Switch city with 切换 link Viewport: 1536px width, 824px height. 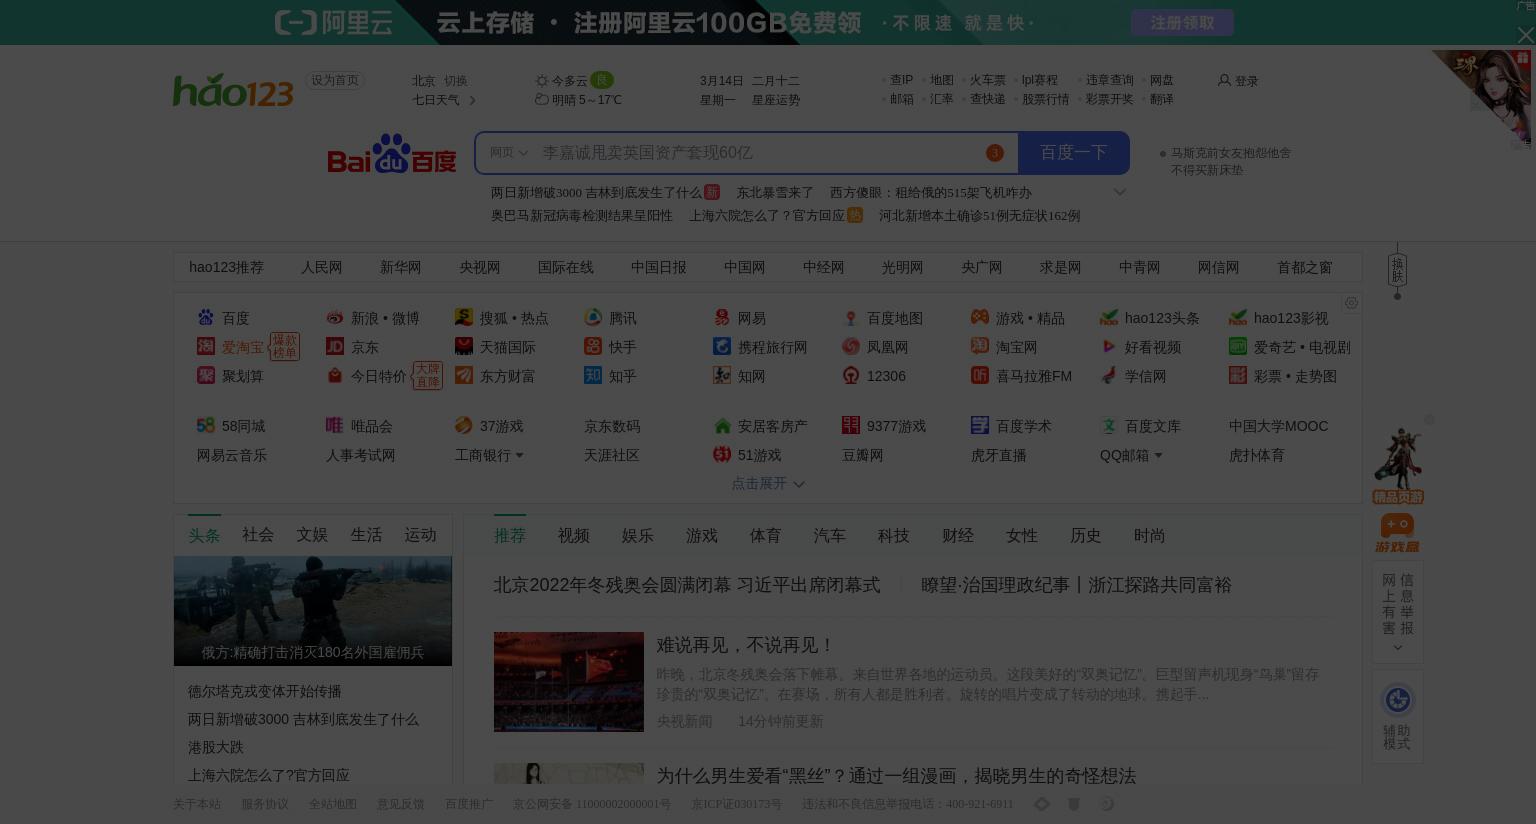(x=455, y=81)
